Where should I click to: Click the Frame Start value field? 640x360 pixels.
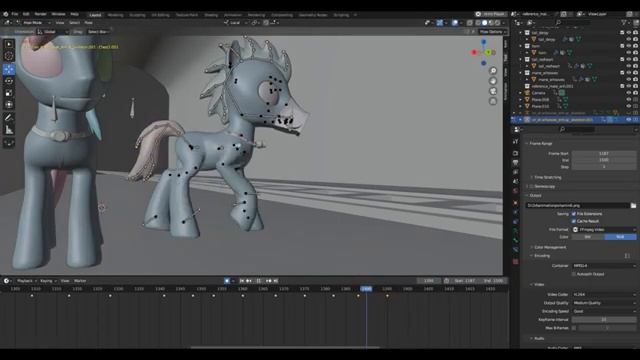coord(604,153)
